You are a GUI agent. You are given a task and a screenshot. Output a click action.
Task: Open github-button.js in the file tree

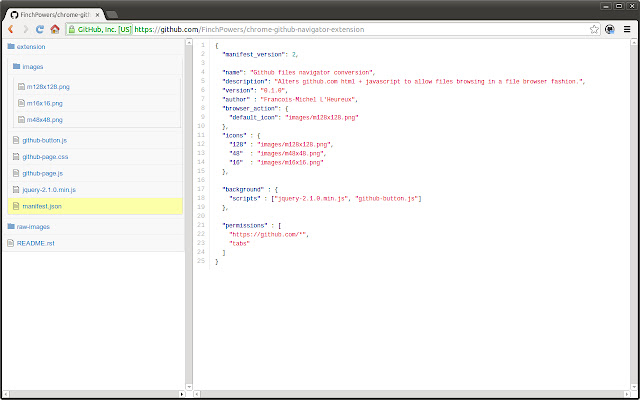point(44,139)
